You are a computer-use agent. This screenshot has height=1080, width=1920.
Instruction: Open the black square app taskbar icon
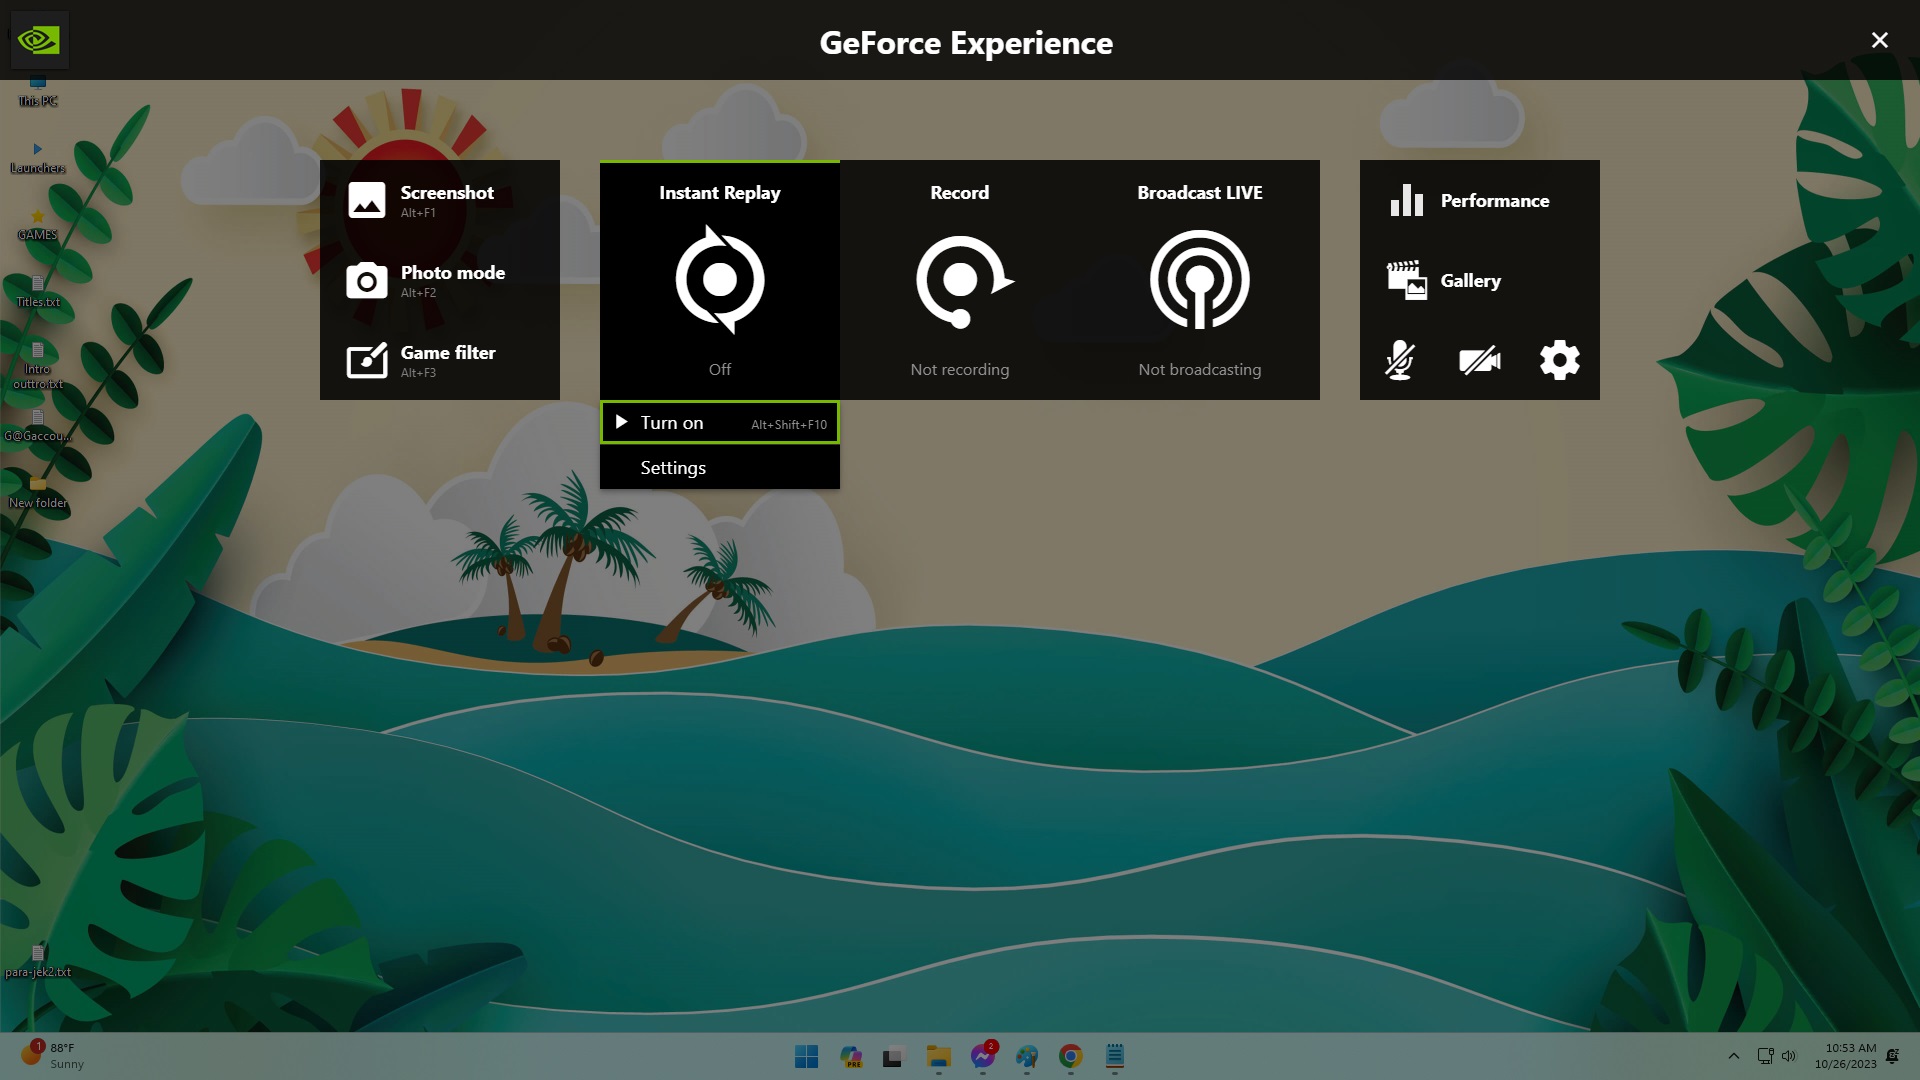pos(893,1056)
